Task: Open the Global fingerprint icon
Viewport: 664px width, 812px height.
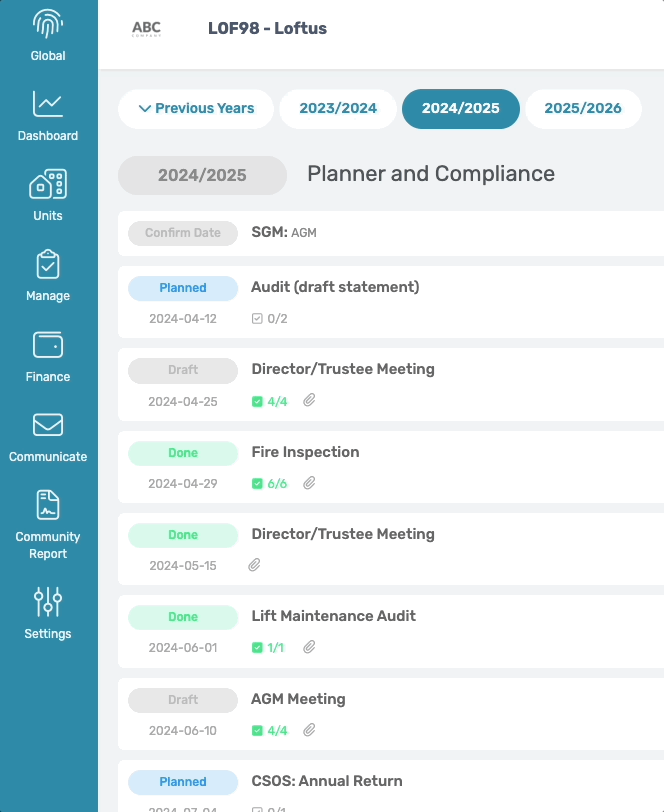Action: [48, 24]
